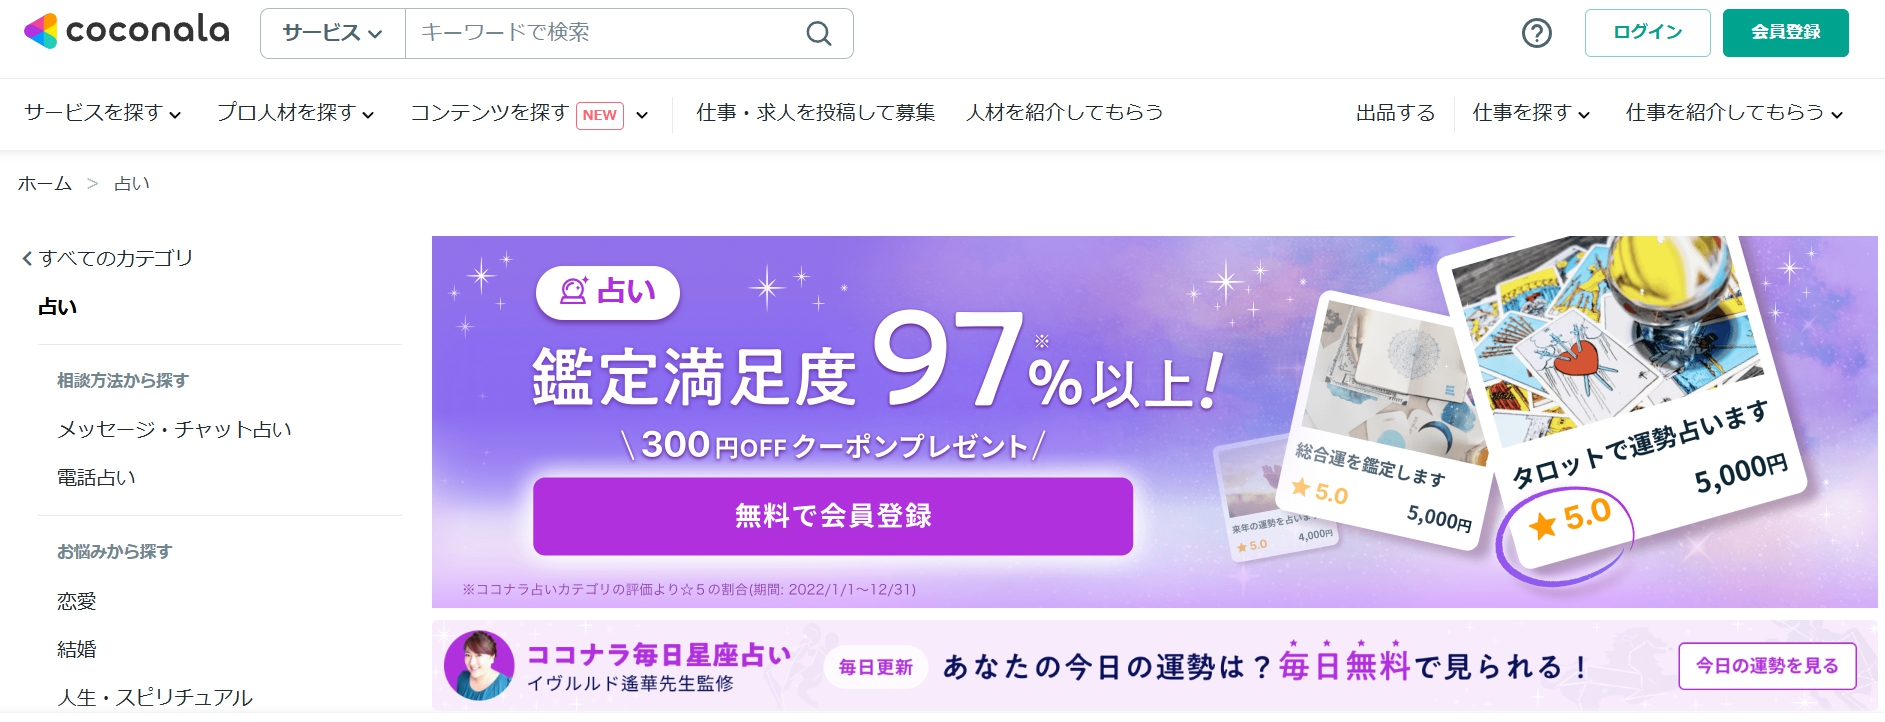The height and width of the screenshot is (722, 1885).
Task: Click the purple 無料で会員登録 button
Action: (x=833, y=516)
